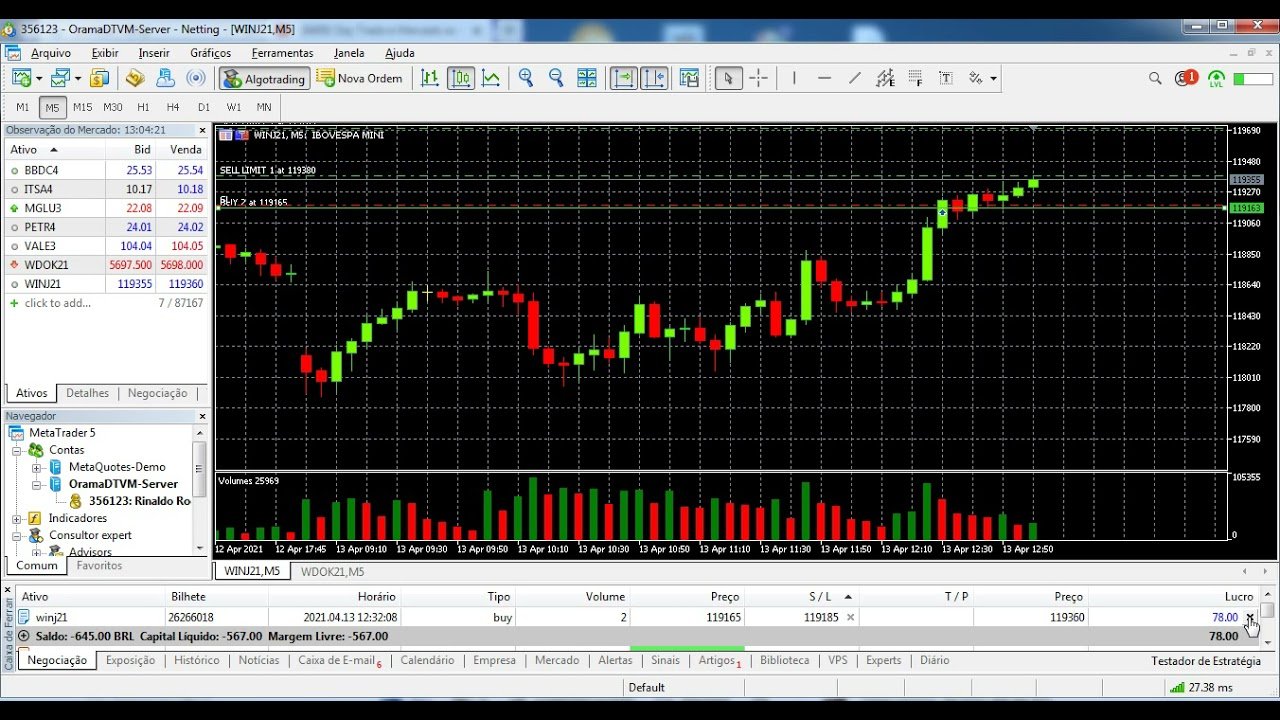
Task: Close the winj21 position
Action: pos(1250,617)
